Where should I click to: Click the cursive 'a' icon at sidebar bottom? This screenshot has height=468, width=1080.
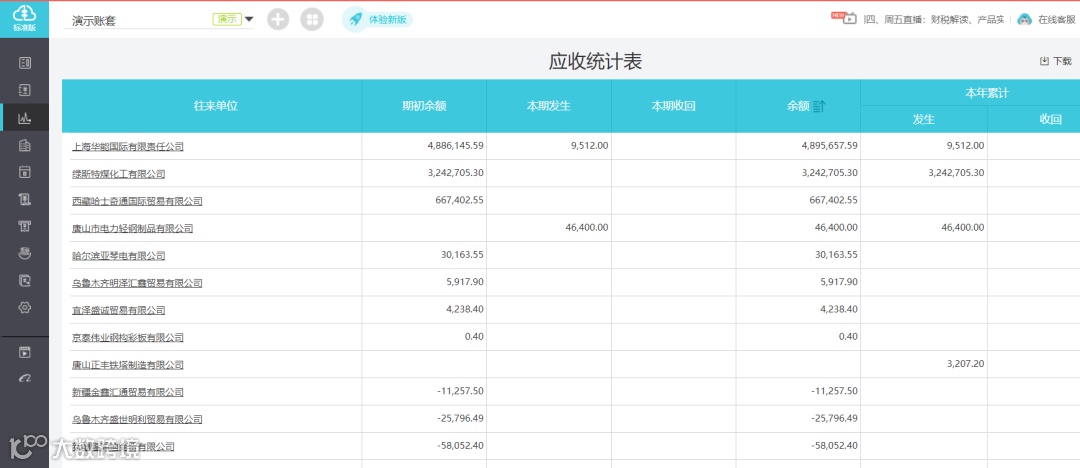click(25, 378)
